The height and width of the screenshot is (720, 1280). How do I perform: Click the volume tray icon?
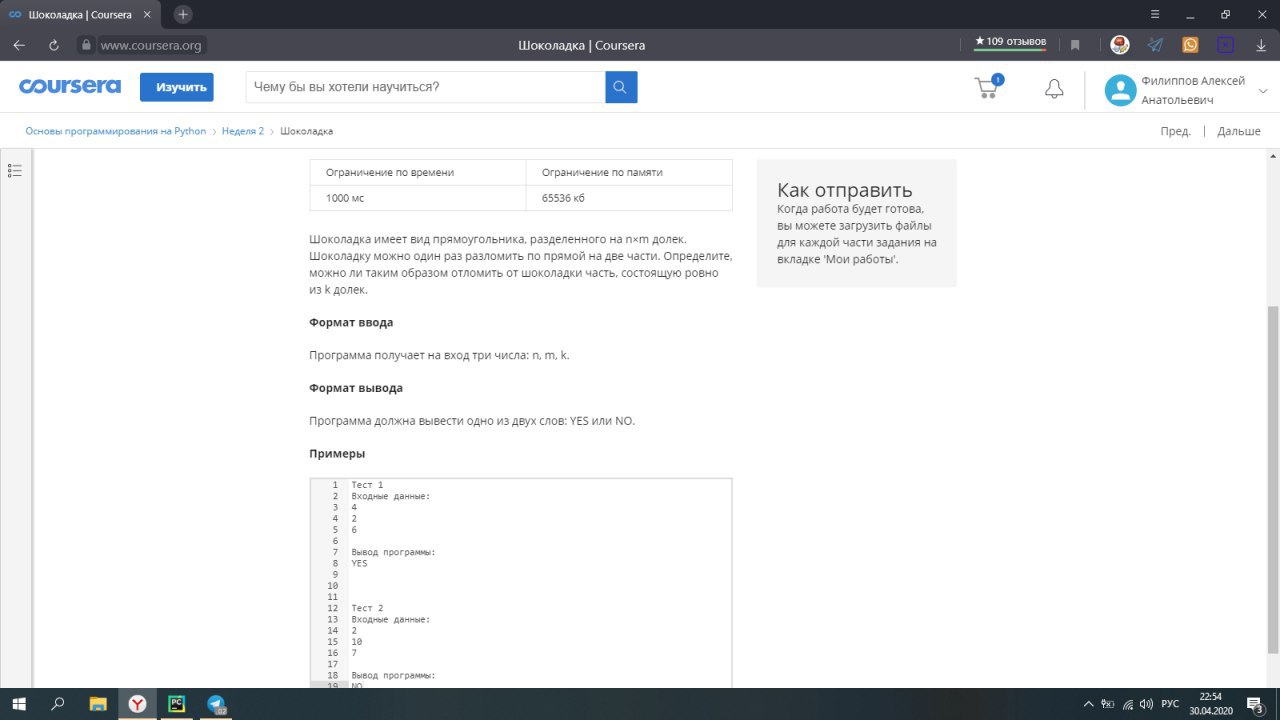(1146, 704)
